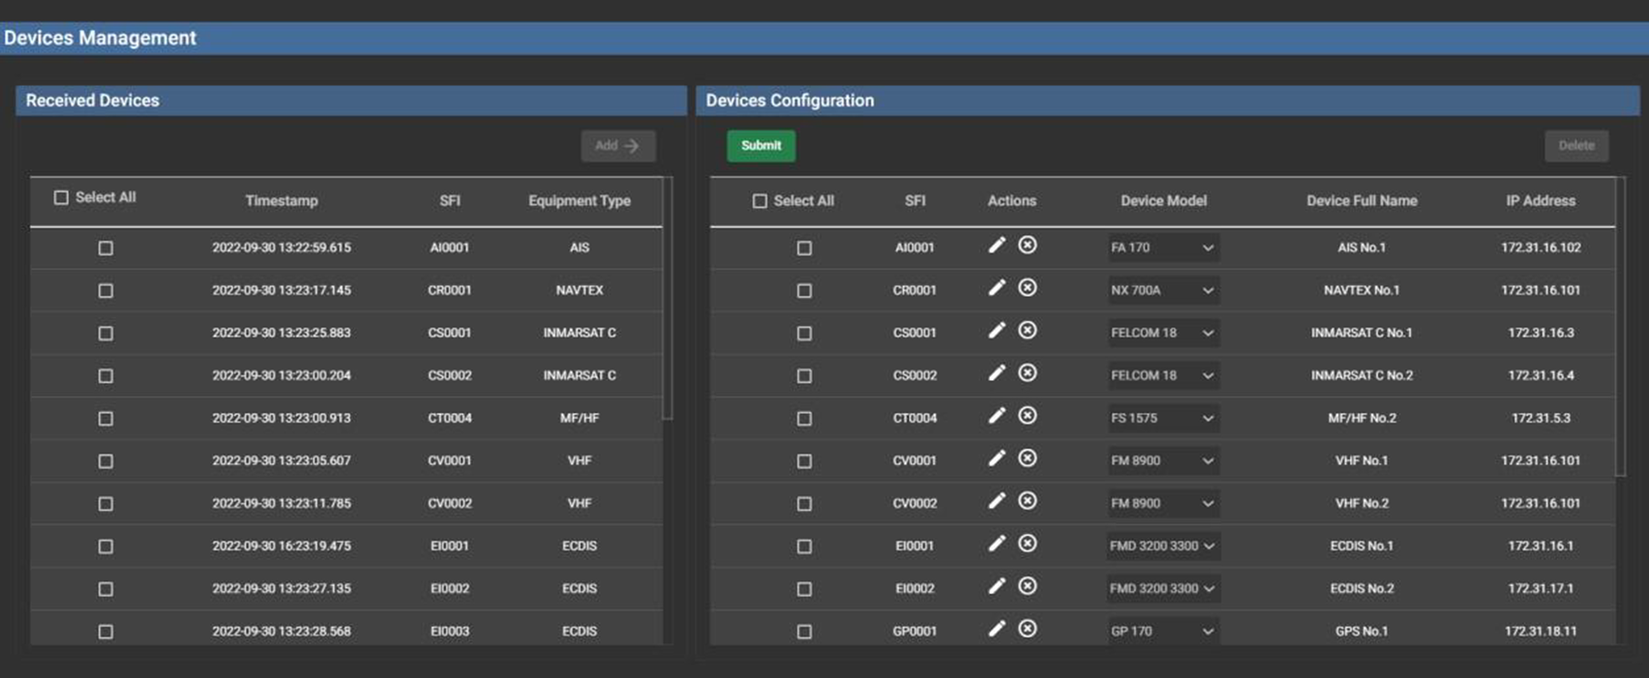The height and width of the screenshot is (678, 1649).
Task: Open FMD 3200 3300 dropdown for ECDIS No.1
Action: [x=1162, y=546]
